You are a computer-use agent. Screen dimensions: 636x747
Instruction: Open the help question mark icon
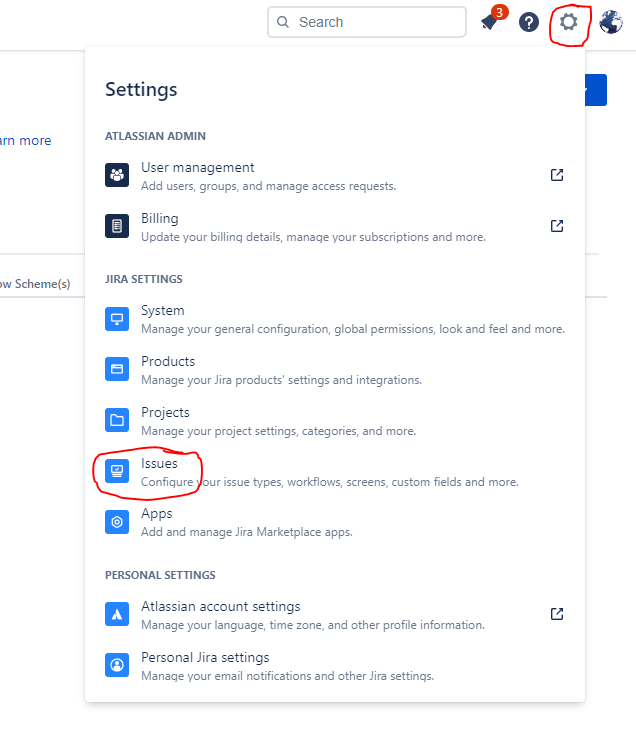click(x=529, y=22)
